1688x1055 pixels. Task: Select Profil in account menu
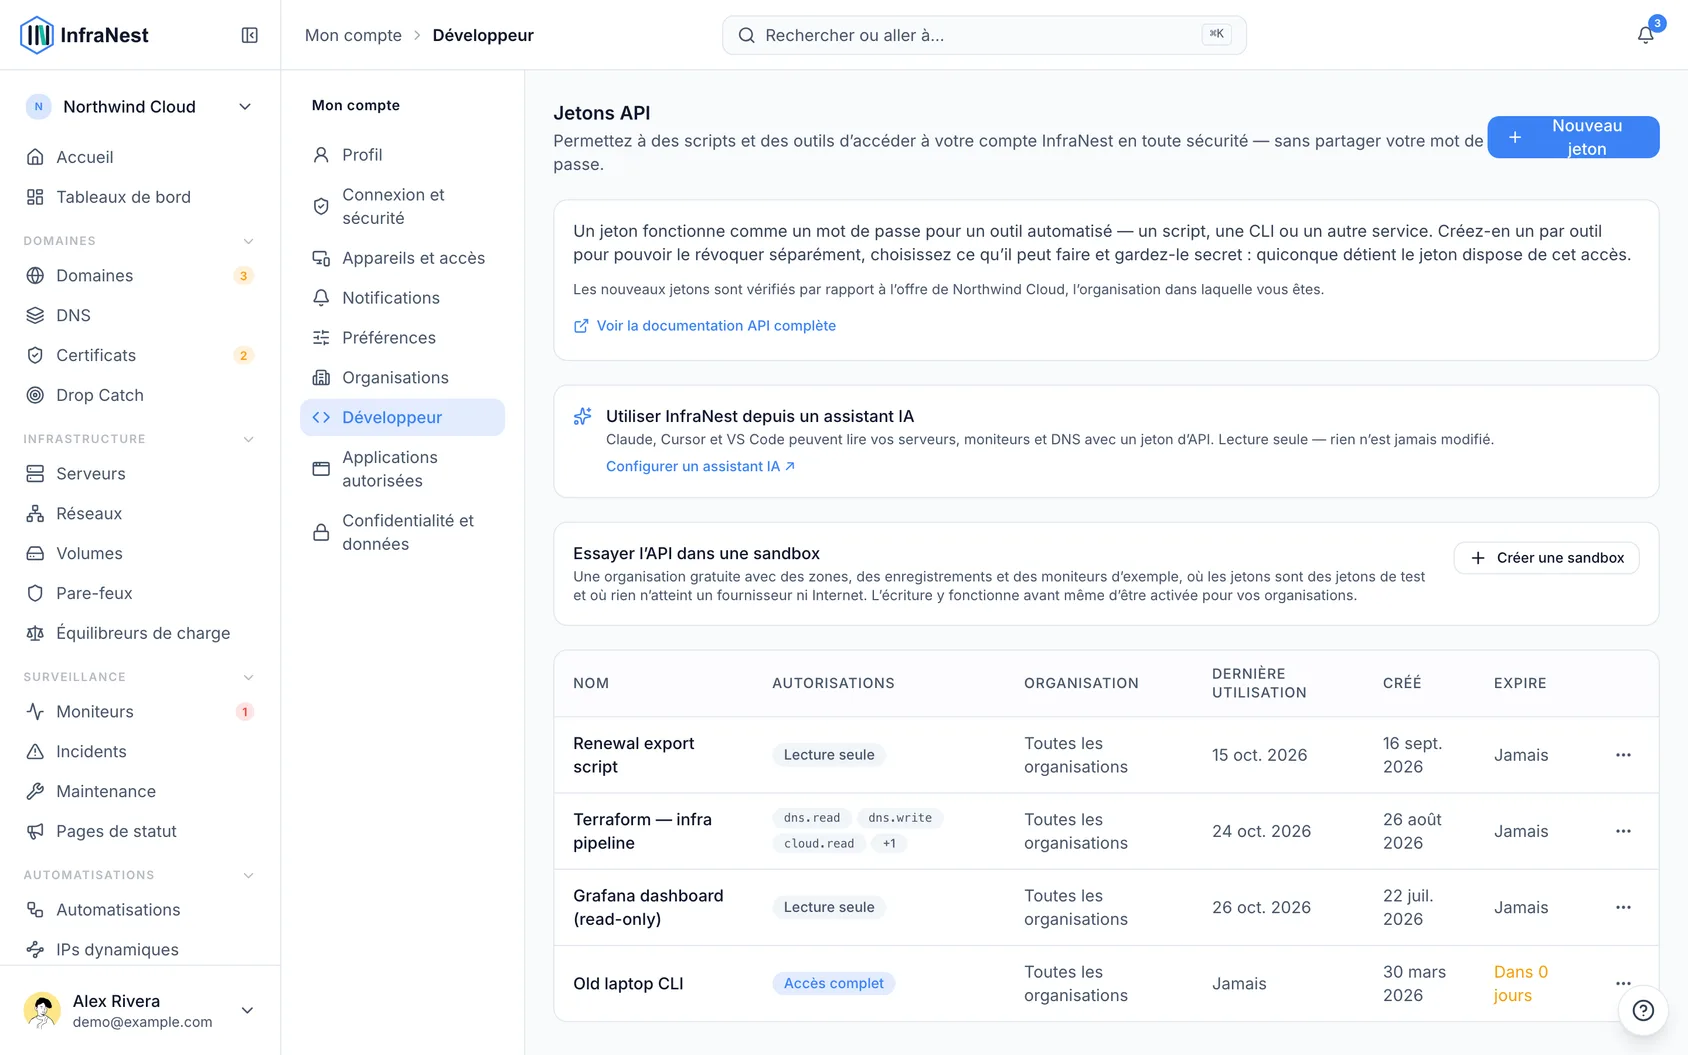[x=402, y=155]
